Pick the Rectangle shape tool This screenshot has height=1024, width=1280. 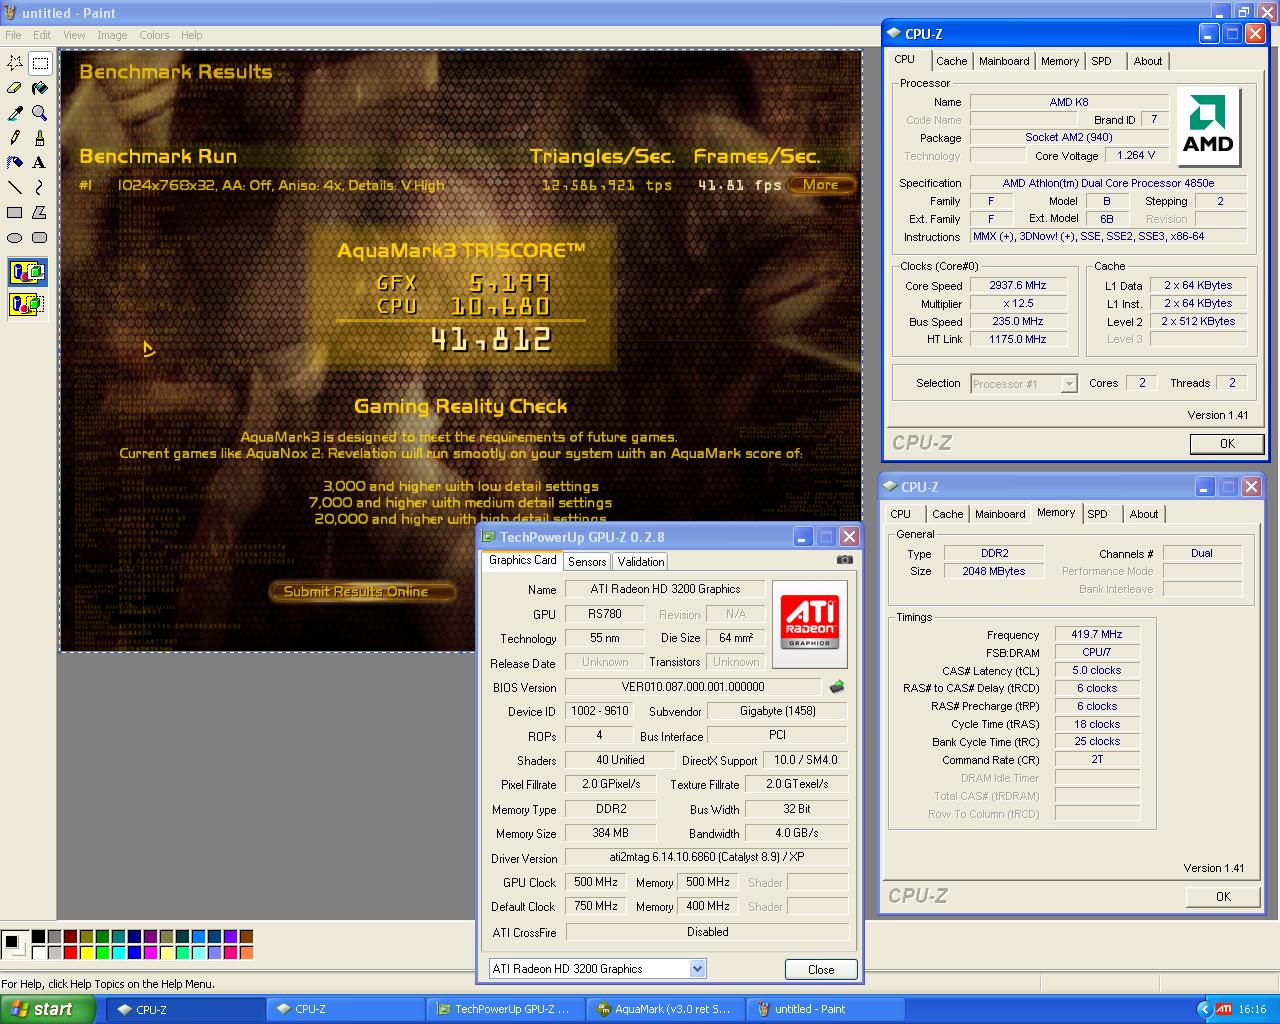tap(15, 213)
